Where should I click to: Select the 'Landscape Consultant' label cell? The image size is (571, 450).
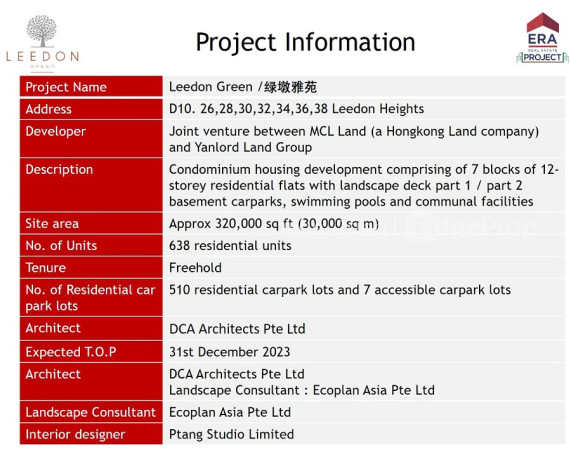91,412
